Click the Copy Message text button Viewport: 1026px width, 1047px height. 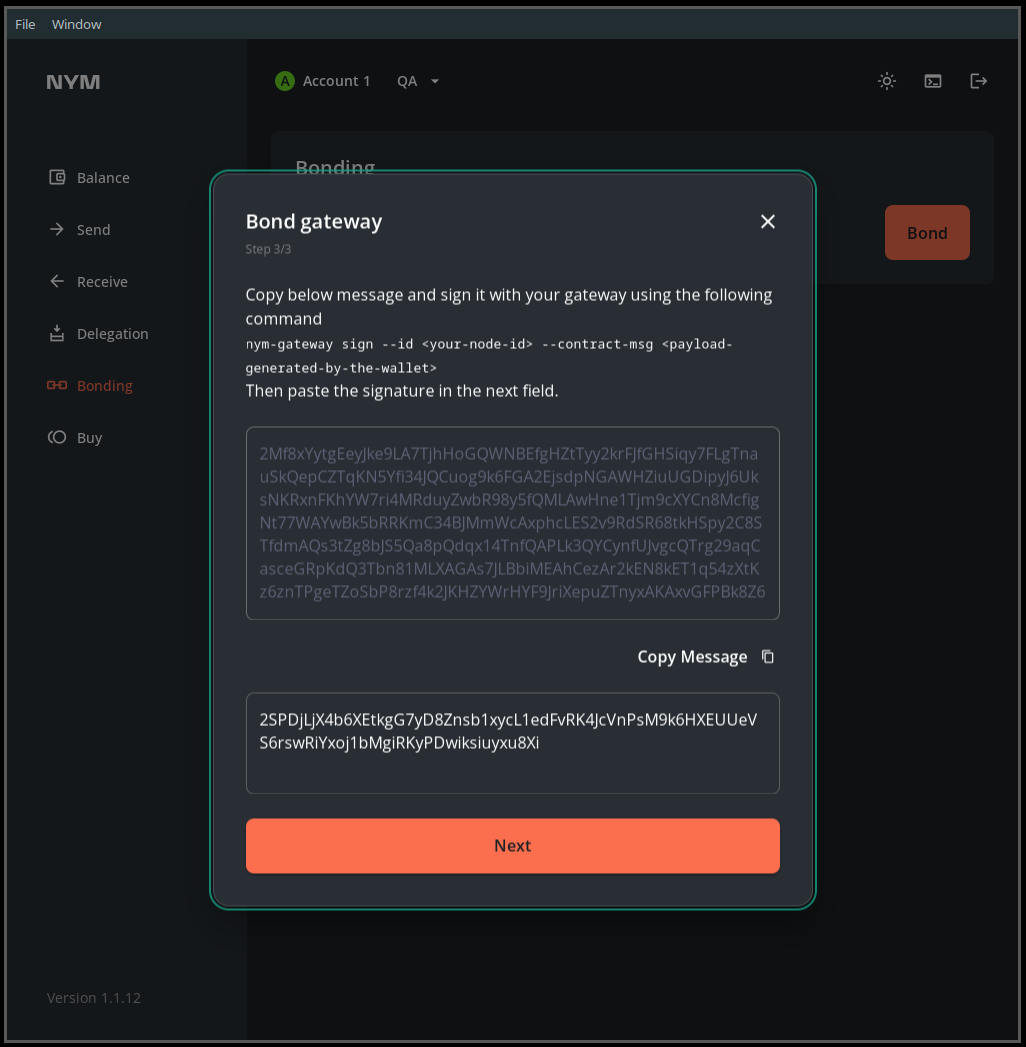click(692, 657)
